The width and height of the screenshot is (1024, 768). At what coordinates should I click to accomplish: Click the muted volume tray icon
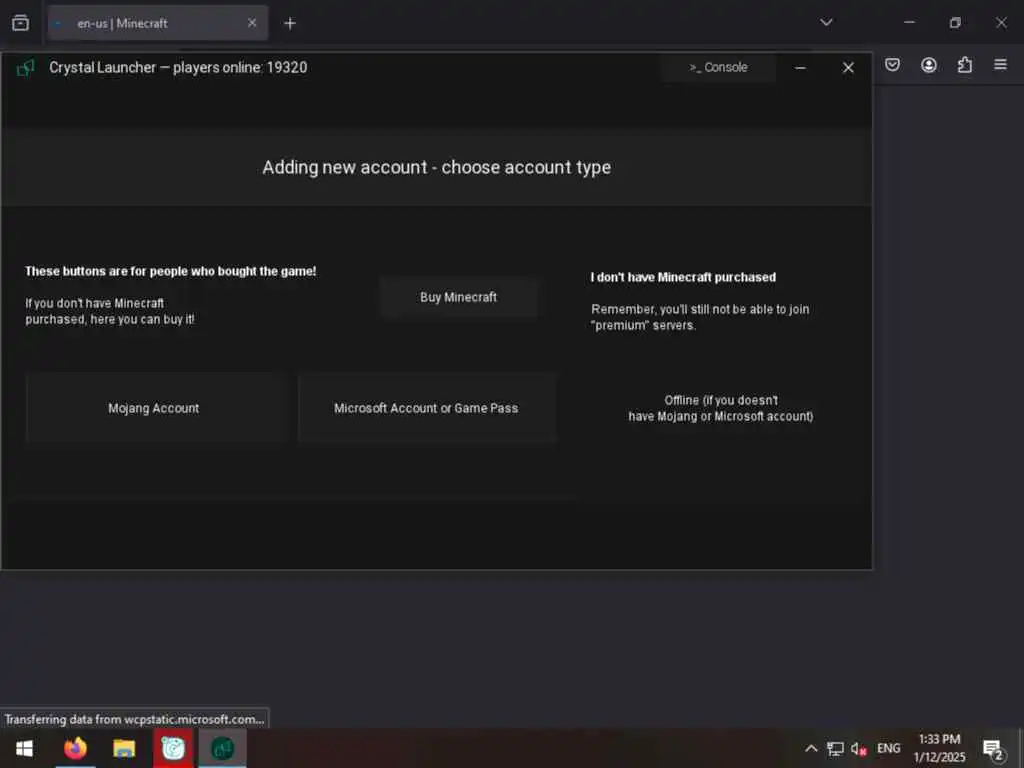[x=858, y=748]
